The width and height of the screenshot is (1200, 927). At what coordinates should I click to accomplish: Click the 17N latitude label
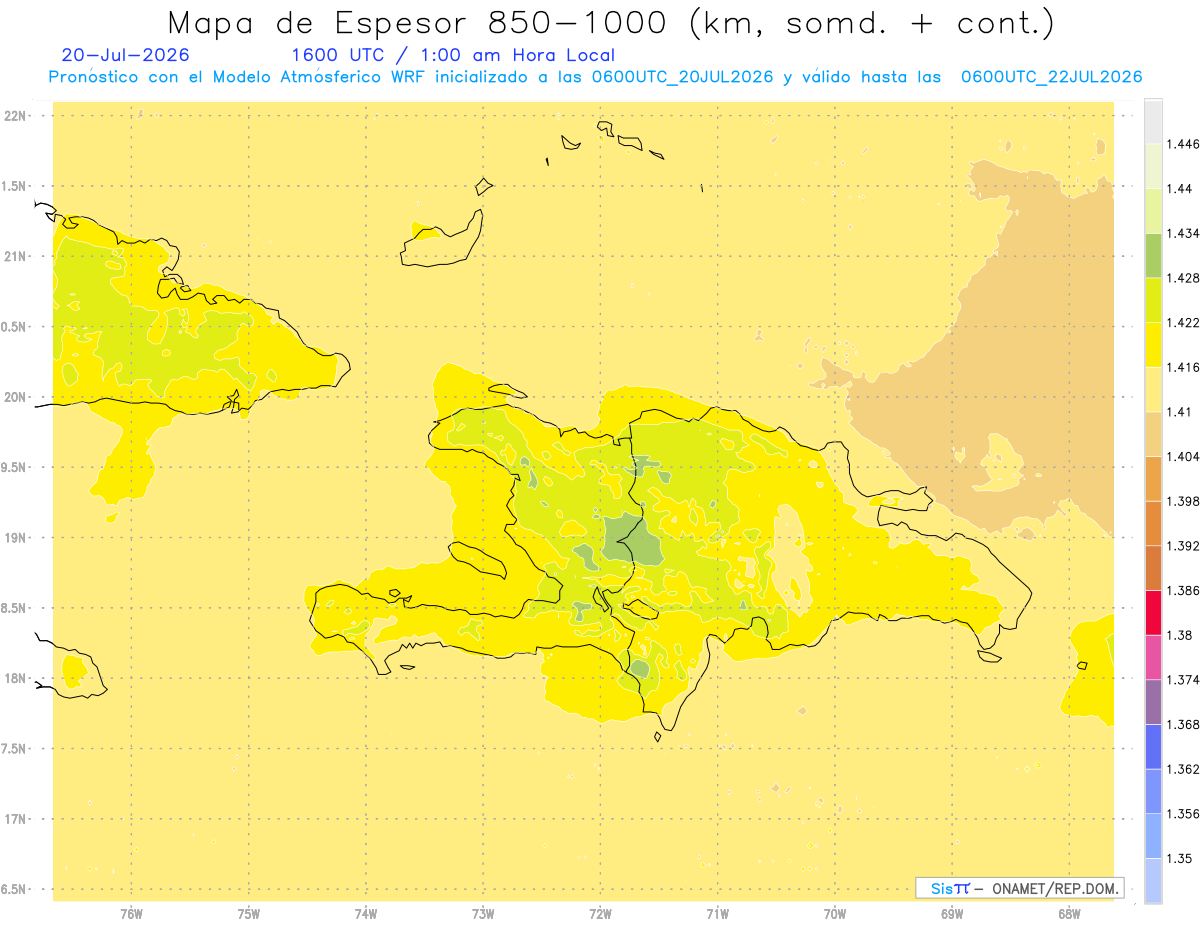pyautogui.click(x=17, y=819)
